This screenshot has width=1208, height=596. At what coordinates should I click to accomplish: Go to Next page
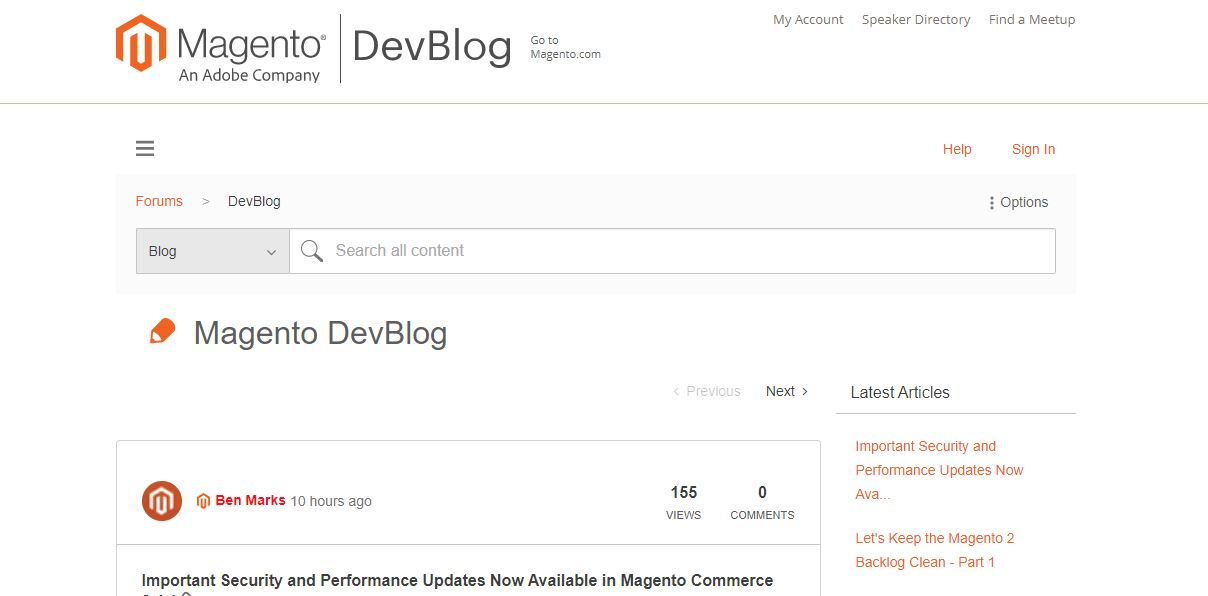[x=787, y=391]
